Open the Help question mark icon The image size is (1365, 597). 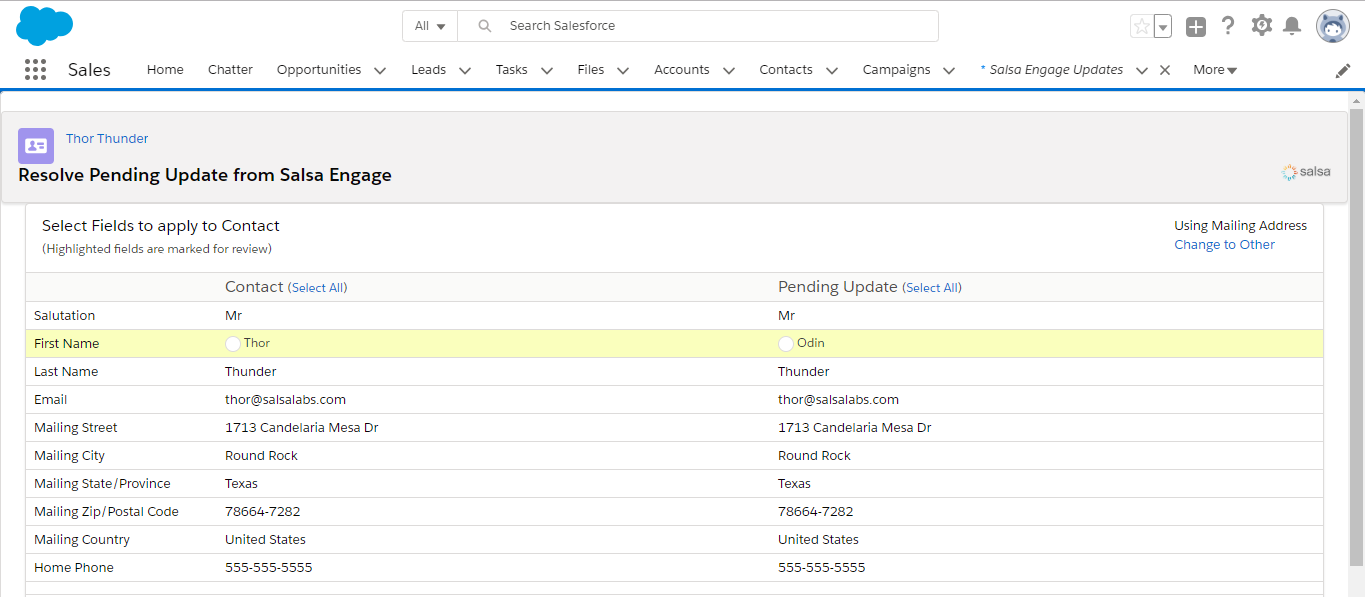(x=1228, y=26)
